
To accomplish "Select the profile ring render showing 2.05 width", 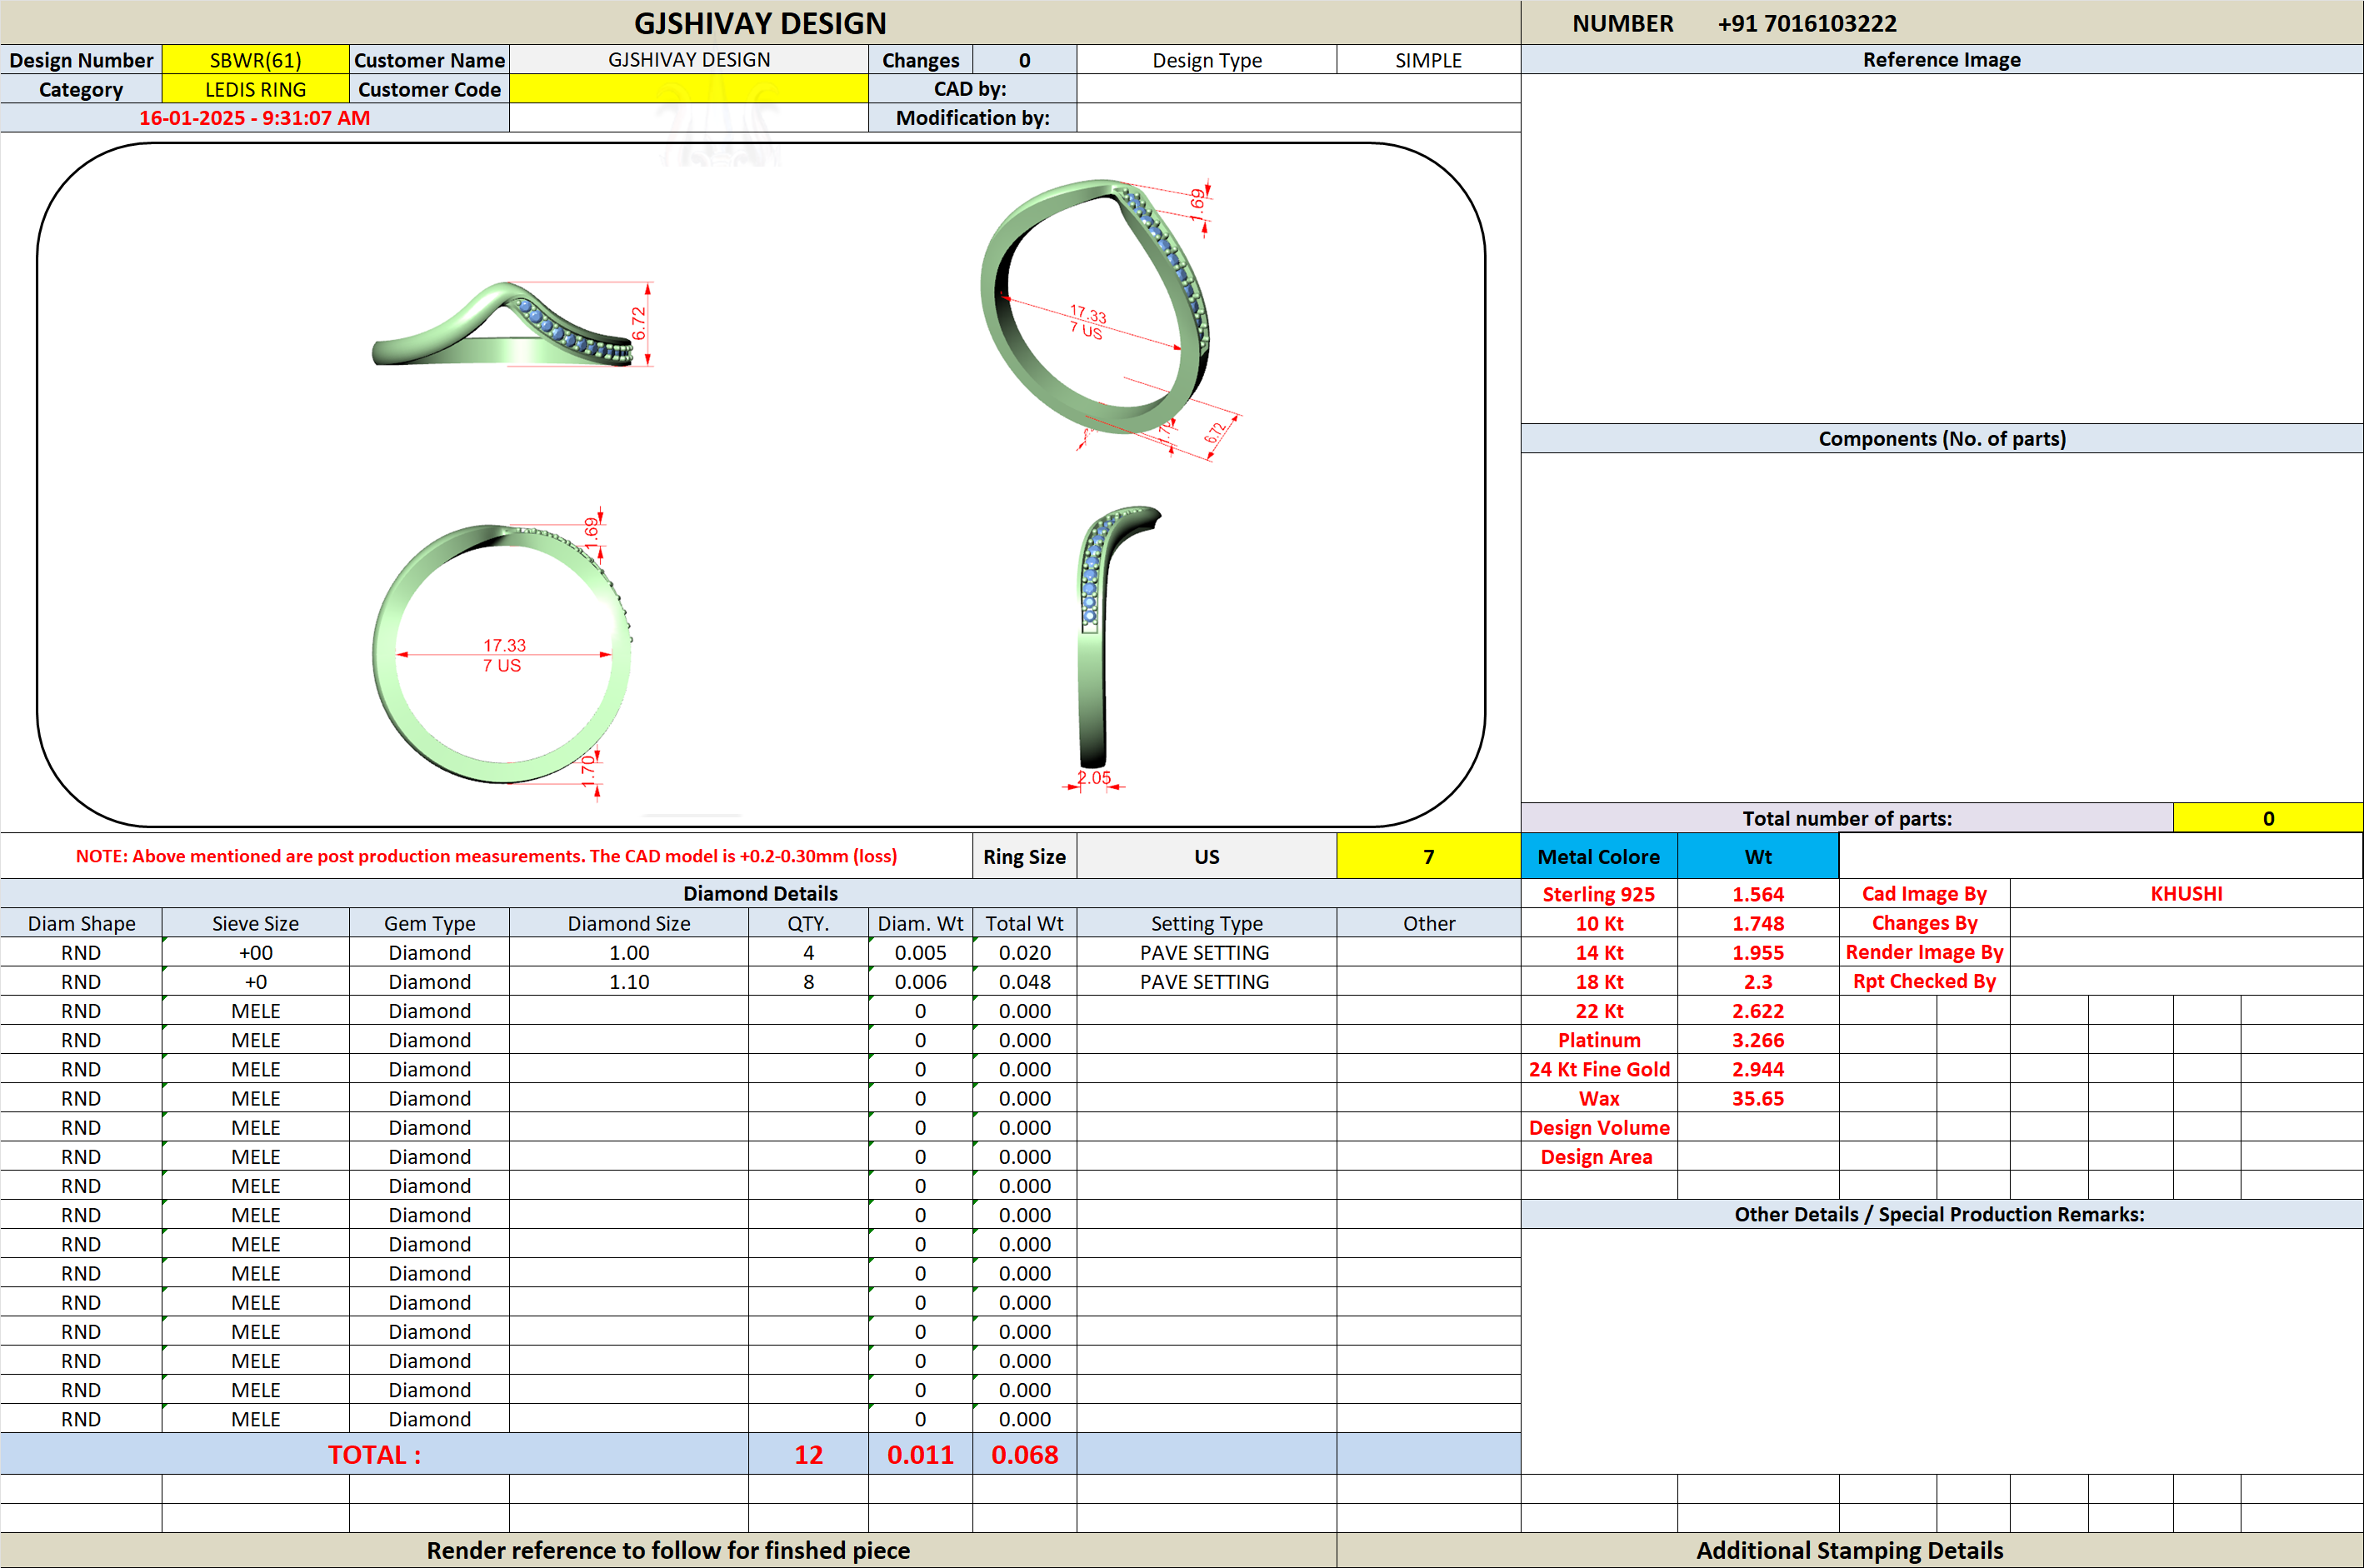I will pos(1110,648).
